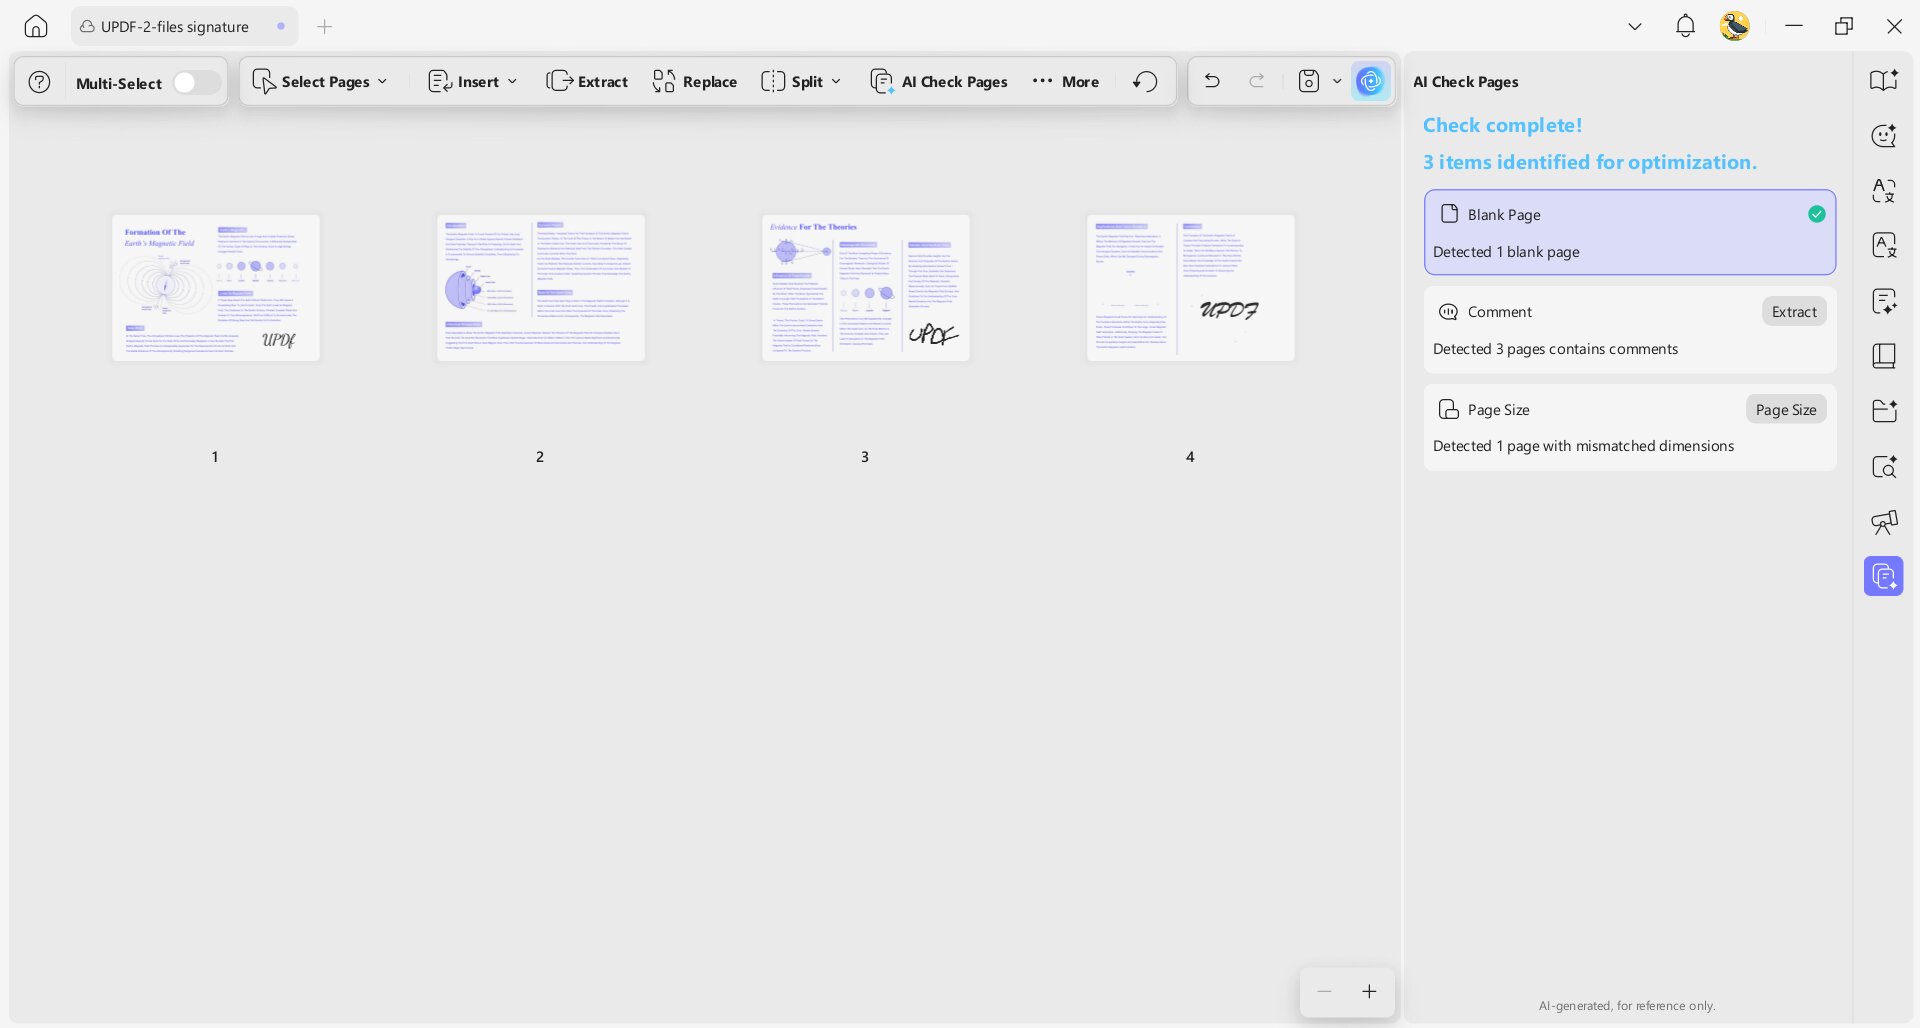Select page 1 thumbnail
This screenshot has height=1028, width=1920.
[216, 288]
